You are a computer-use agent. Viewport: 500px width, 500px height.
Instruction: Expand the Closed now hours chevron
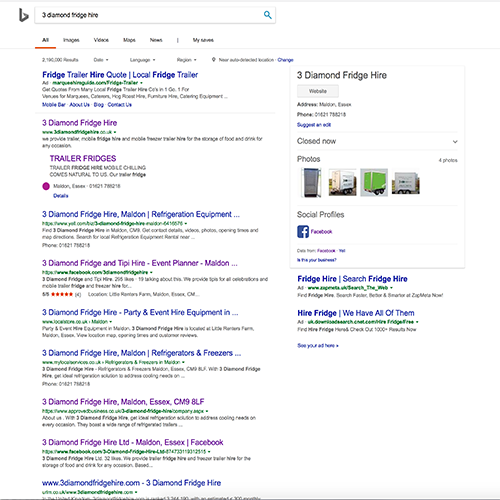coord(455,141)
